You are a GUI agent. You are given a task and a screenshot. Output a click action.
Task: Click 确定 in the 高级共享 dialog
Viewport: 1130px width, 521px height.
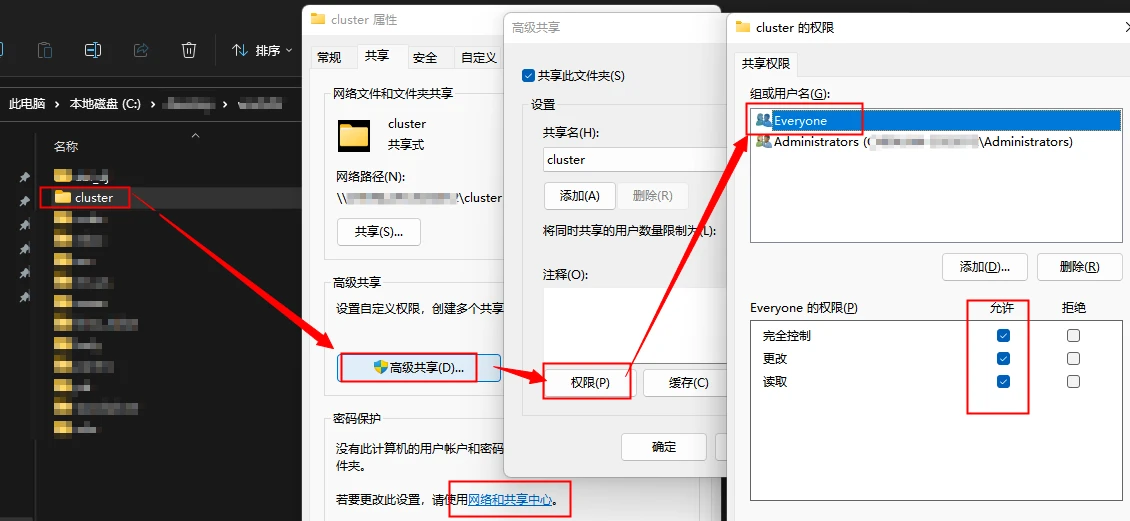tap(664, 447)
